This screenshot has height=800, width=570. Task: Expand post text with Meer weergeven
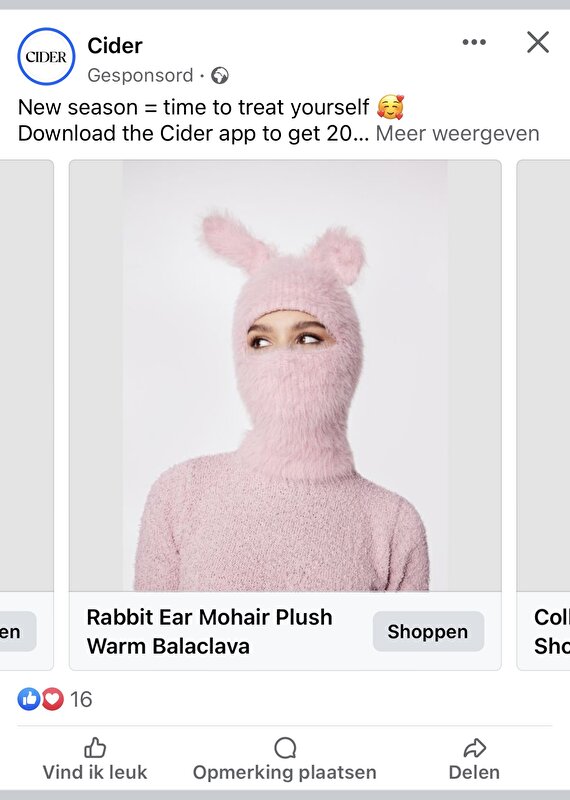pyautogui.click(x=457, y=134)
